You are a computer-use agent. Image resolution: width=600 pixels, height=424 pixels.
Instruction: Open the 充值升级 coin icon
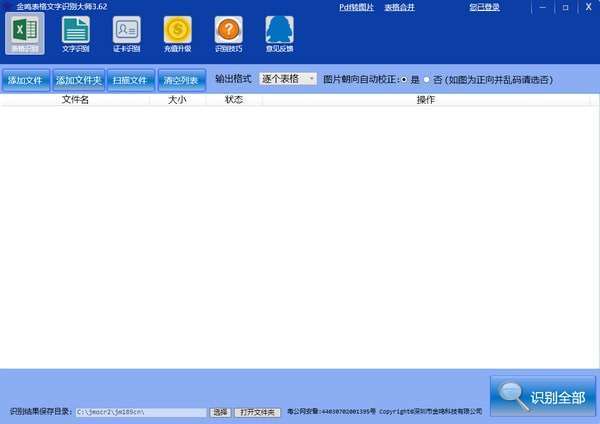178,34
